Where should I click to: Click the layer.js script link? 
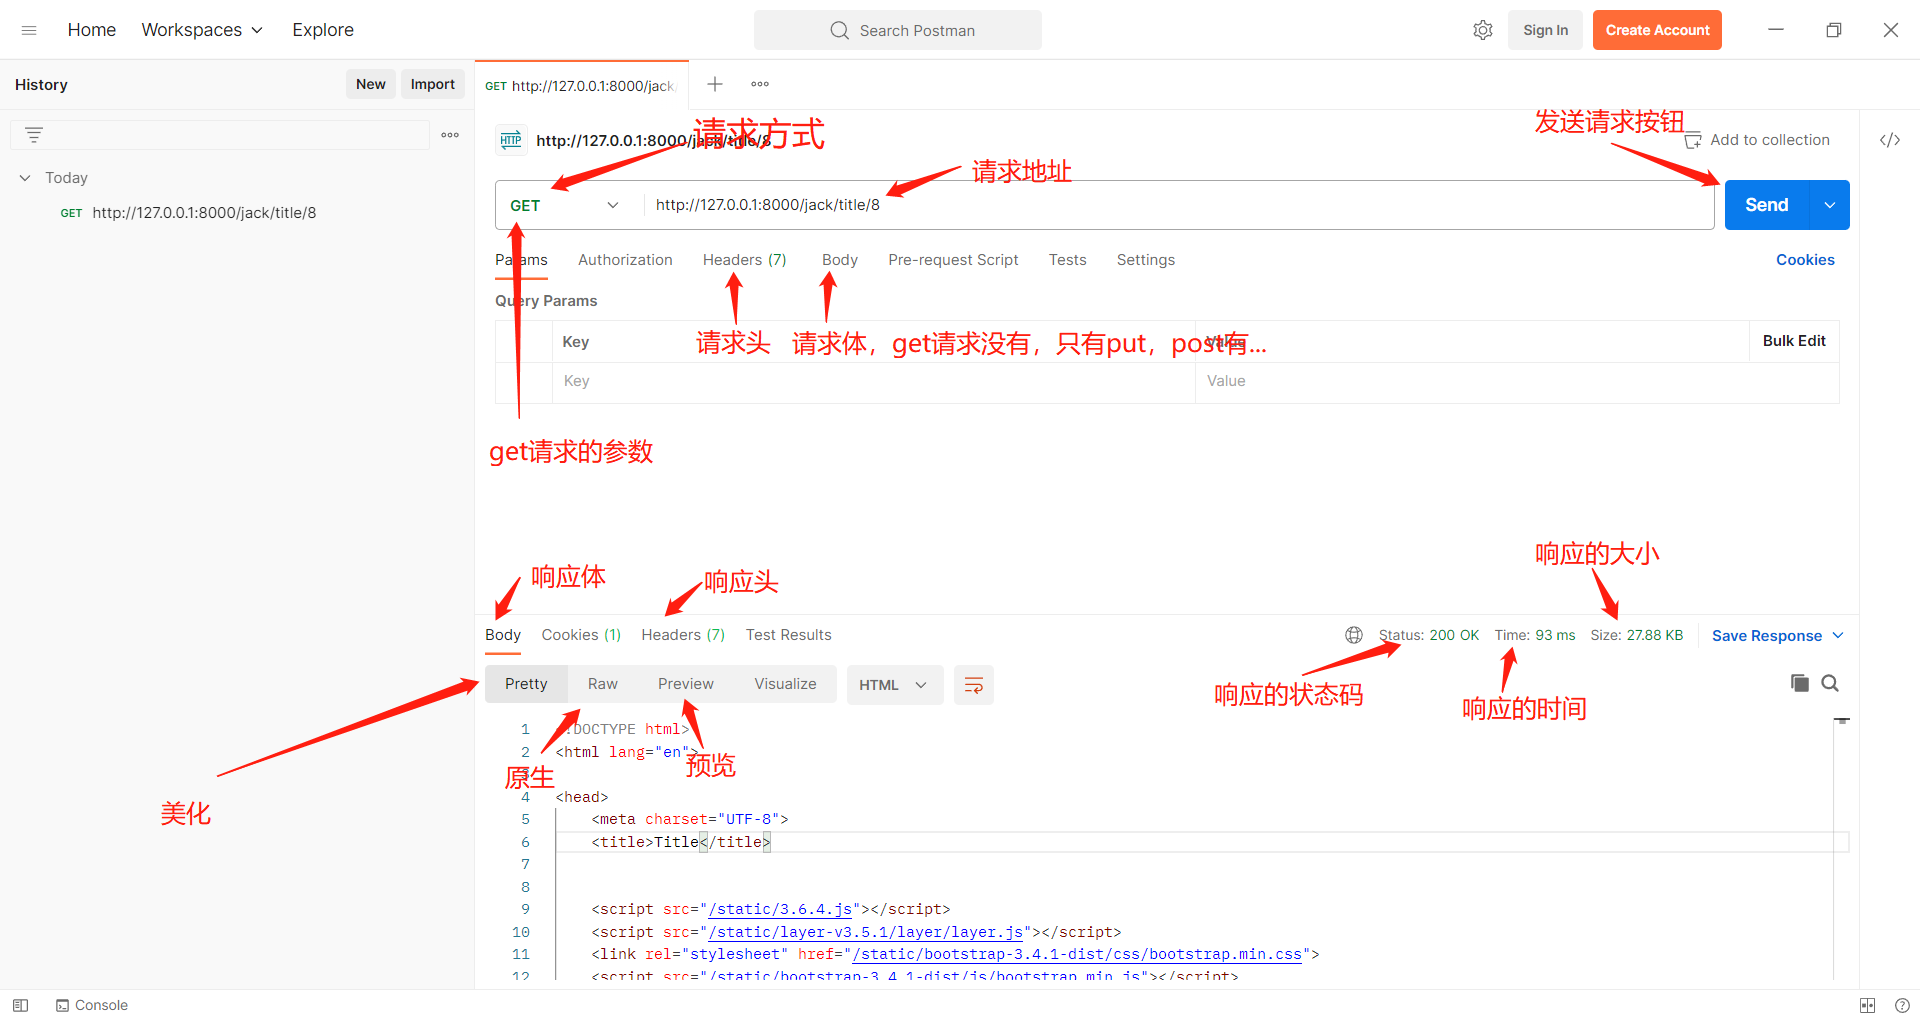coord(866,932)
